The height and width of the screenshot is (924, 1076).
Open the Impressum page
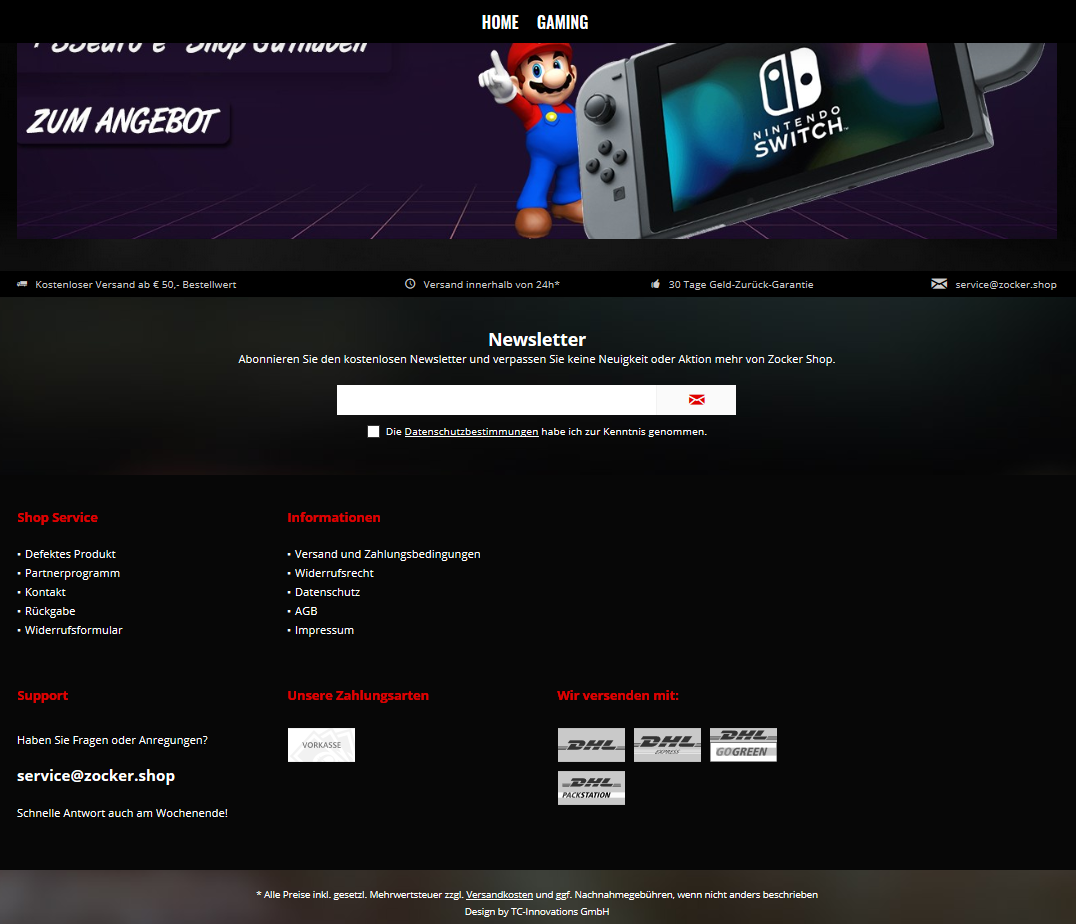(324, 630)
